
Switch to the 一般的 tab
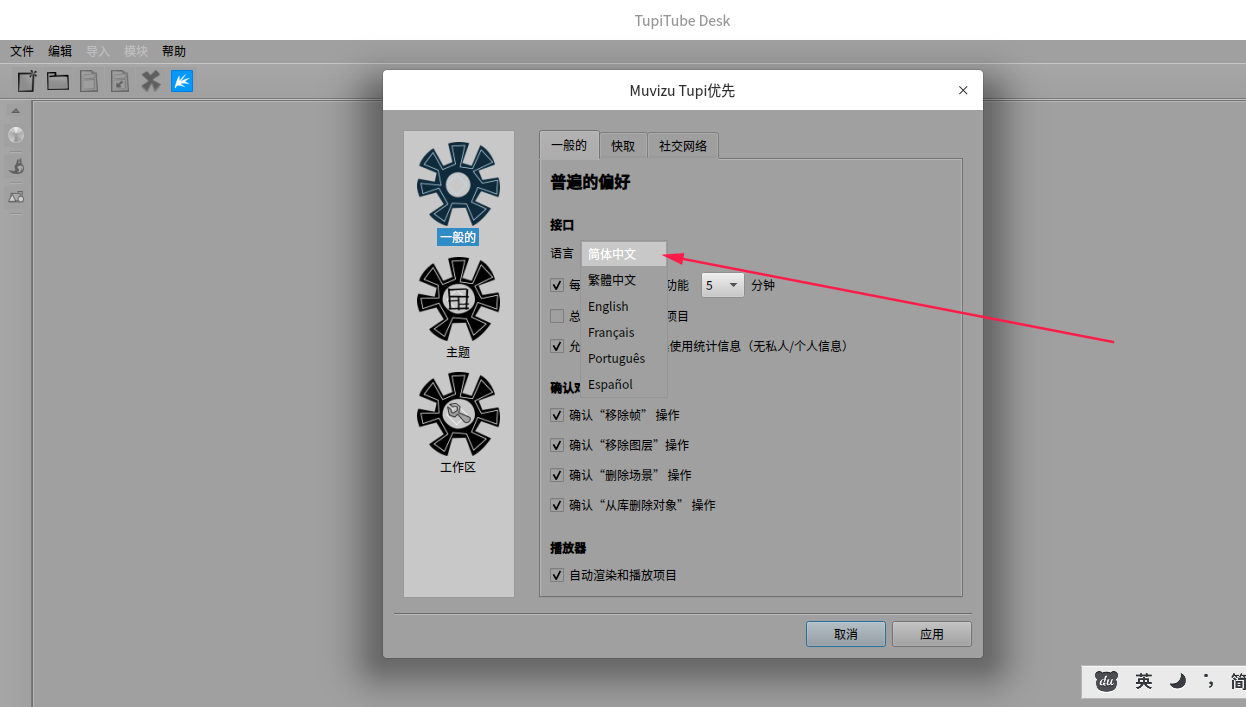[569, 145]
